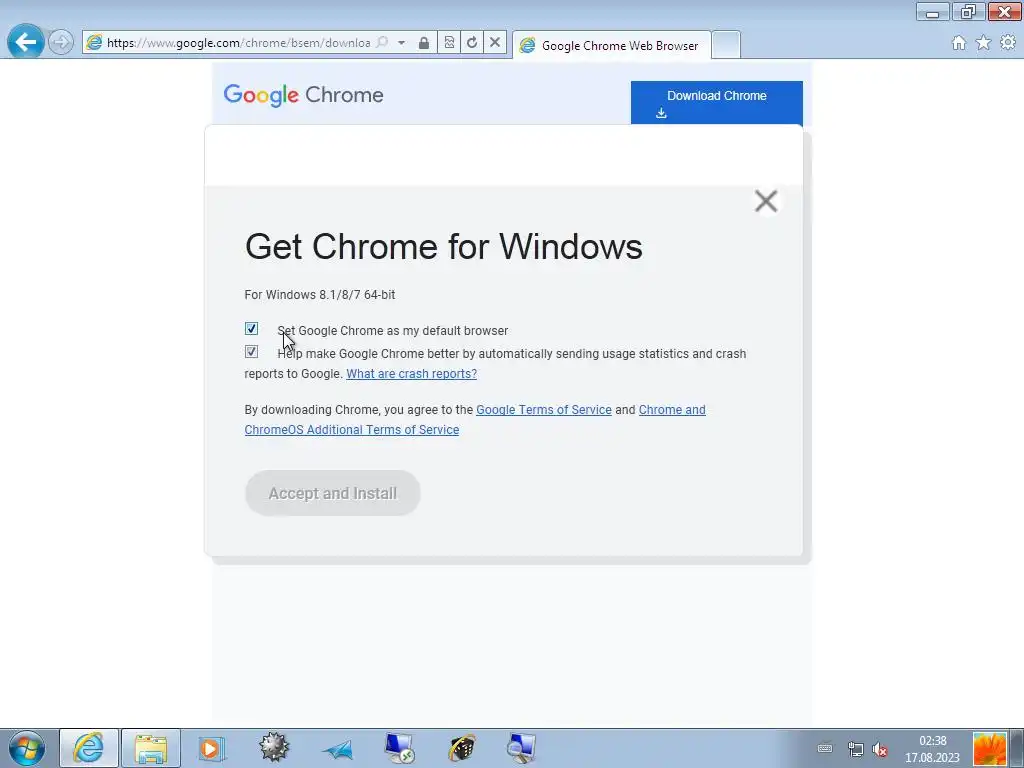Click the Show desktop strip at taskbar end
The image size is (1024, 768).
point(1017,749)
